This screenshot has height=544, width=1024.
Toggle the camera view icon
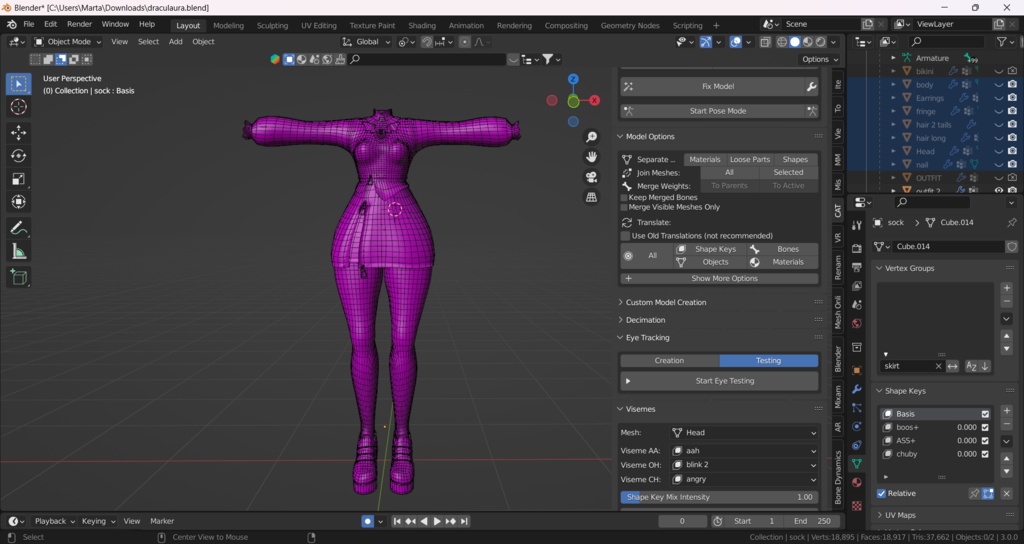click(591, 177)
